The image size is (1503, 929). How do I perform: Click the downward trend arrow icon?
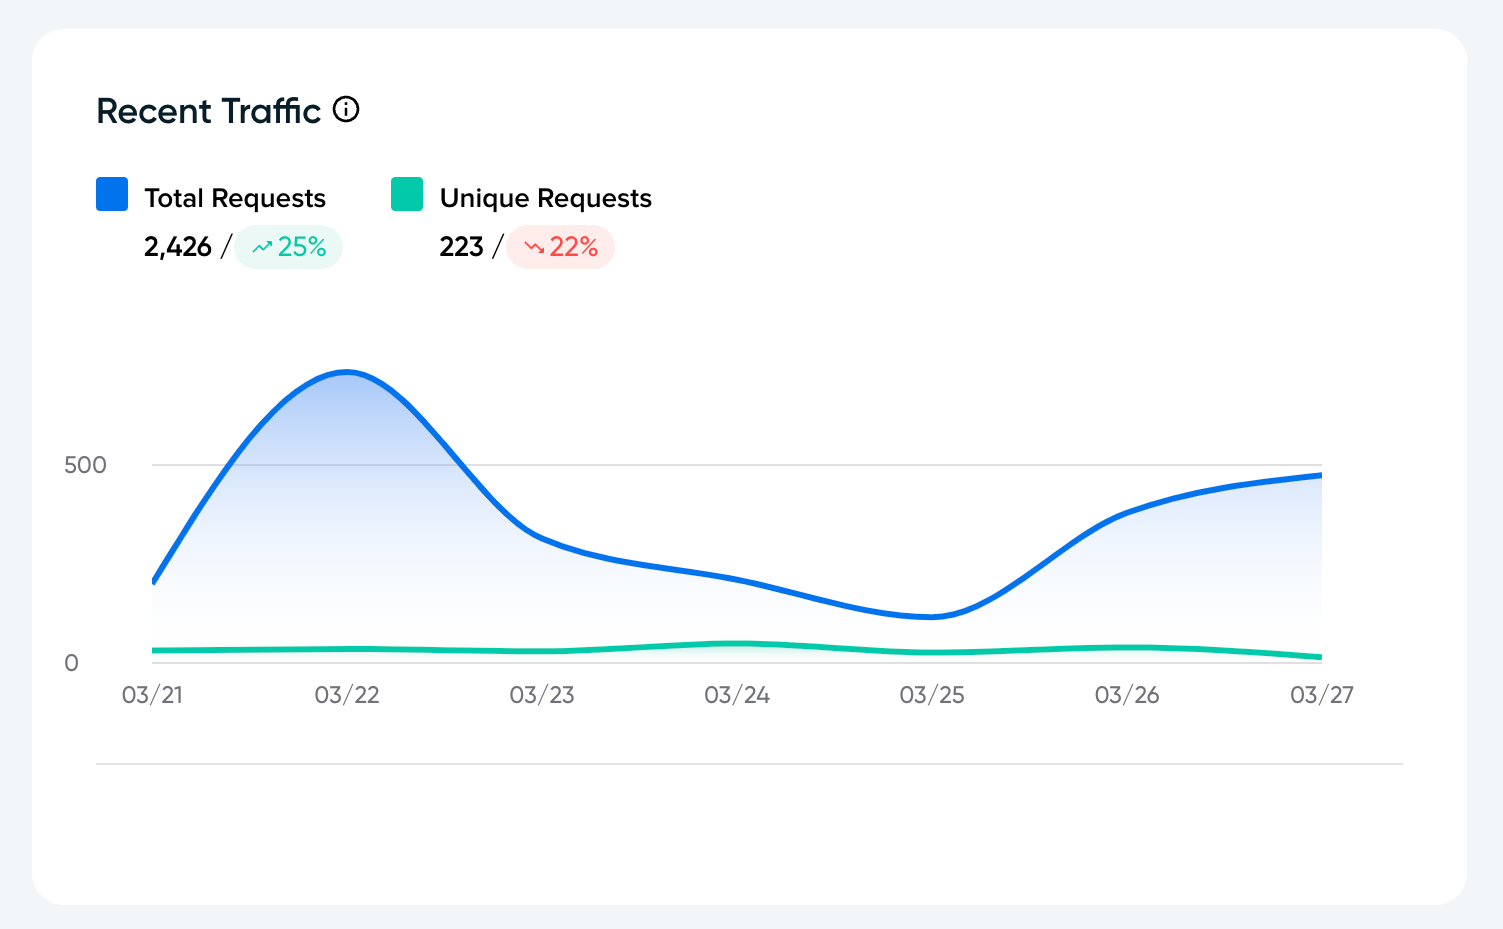click(534, 247)
